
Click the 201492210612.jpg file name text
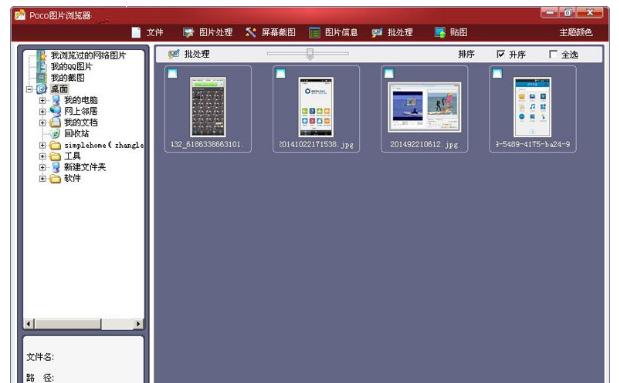(x=424, y=145)
